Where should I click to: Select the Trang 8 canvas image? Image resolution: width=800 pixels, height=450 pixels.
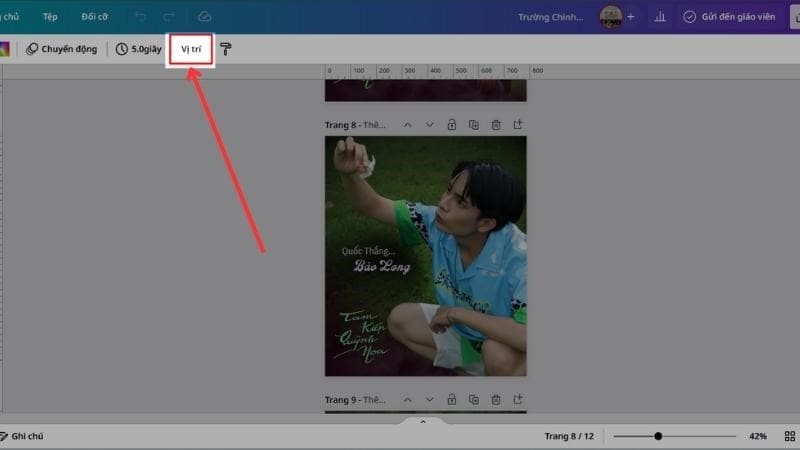426,256
